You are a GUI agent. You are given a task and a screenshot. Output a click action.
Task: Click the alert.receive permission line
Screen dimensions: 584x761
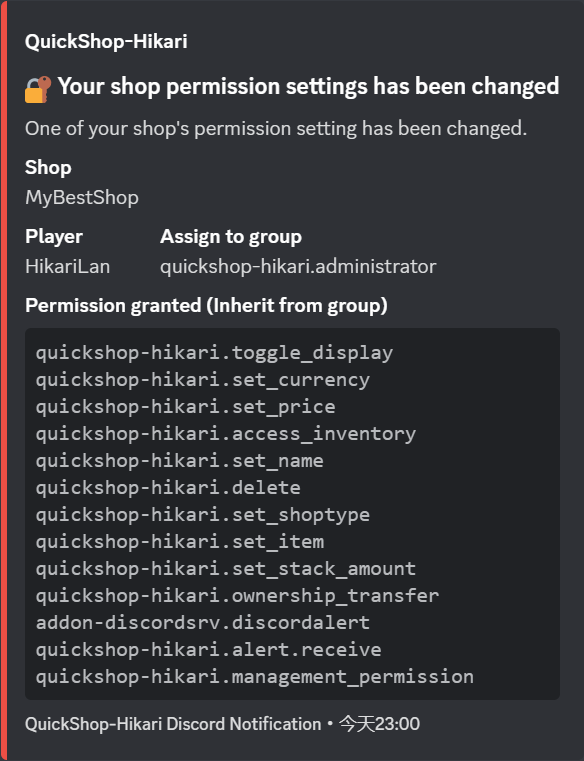208,650
